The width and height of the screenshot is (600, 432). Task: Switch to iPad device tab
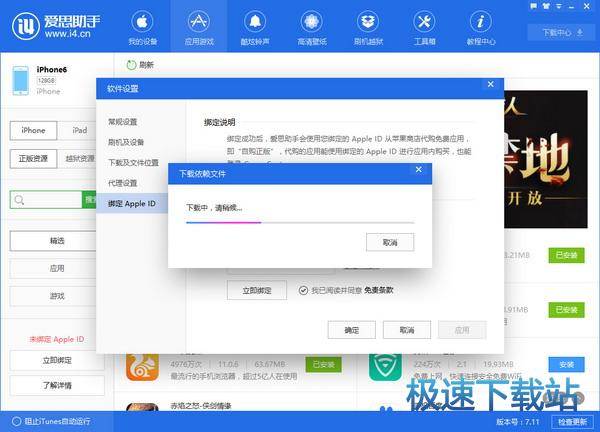click(x=79, y=130)
